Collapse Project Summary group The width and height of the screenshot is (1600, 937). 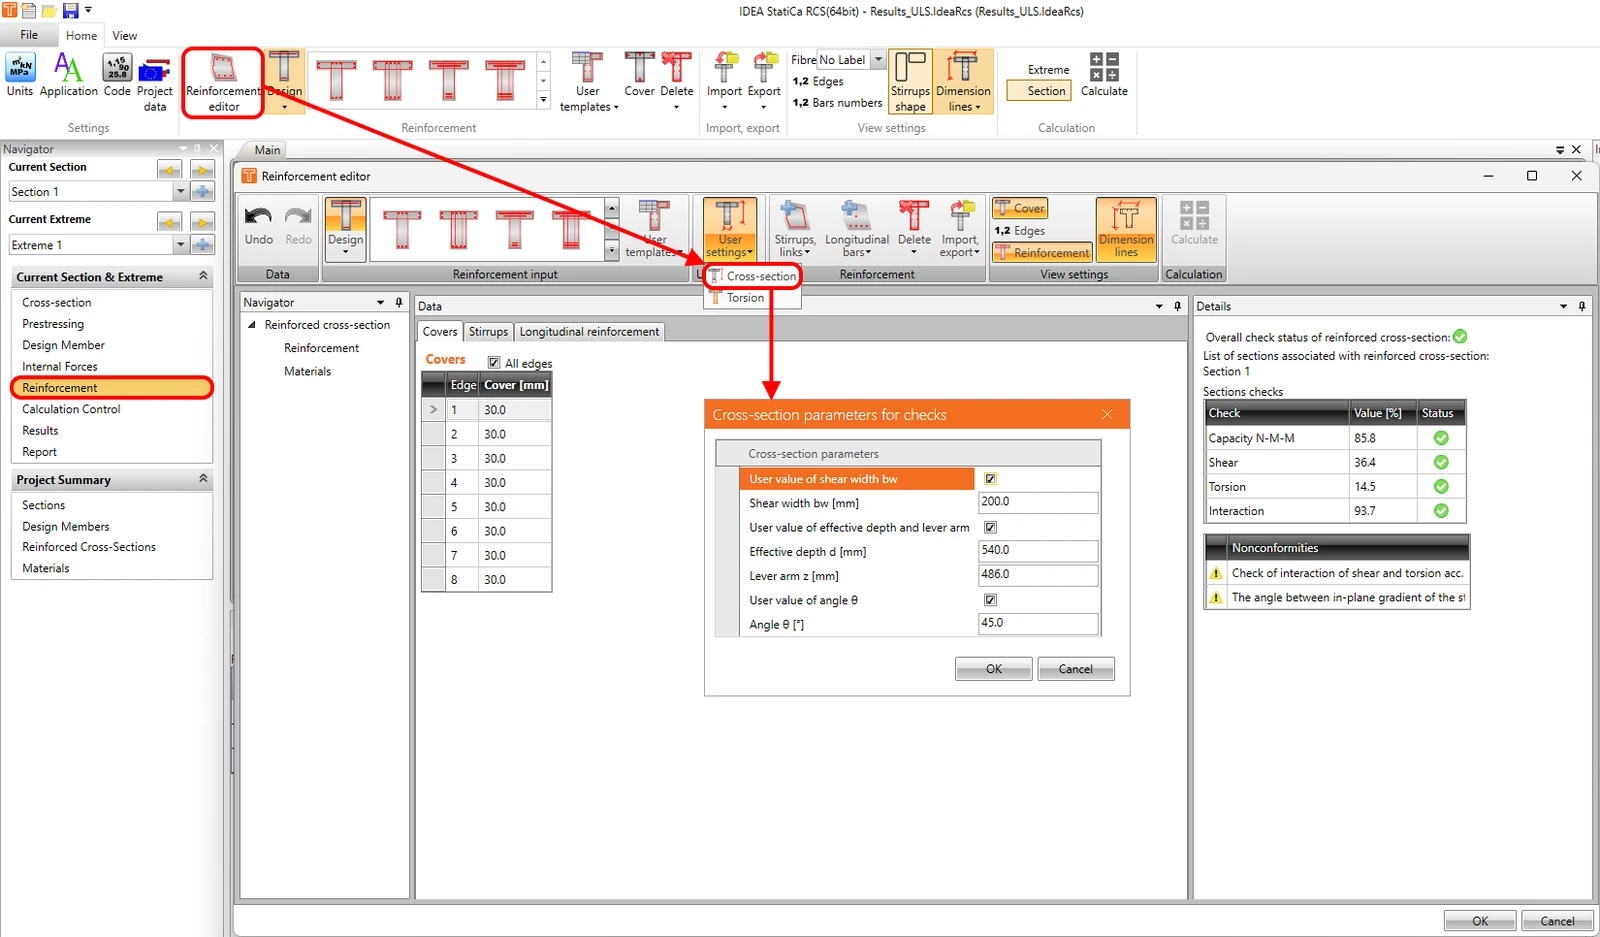tap(203, 479)
